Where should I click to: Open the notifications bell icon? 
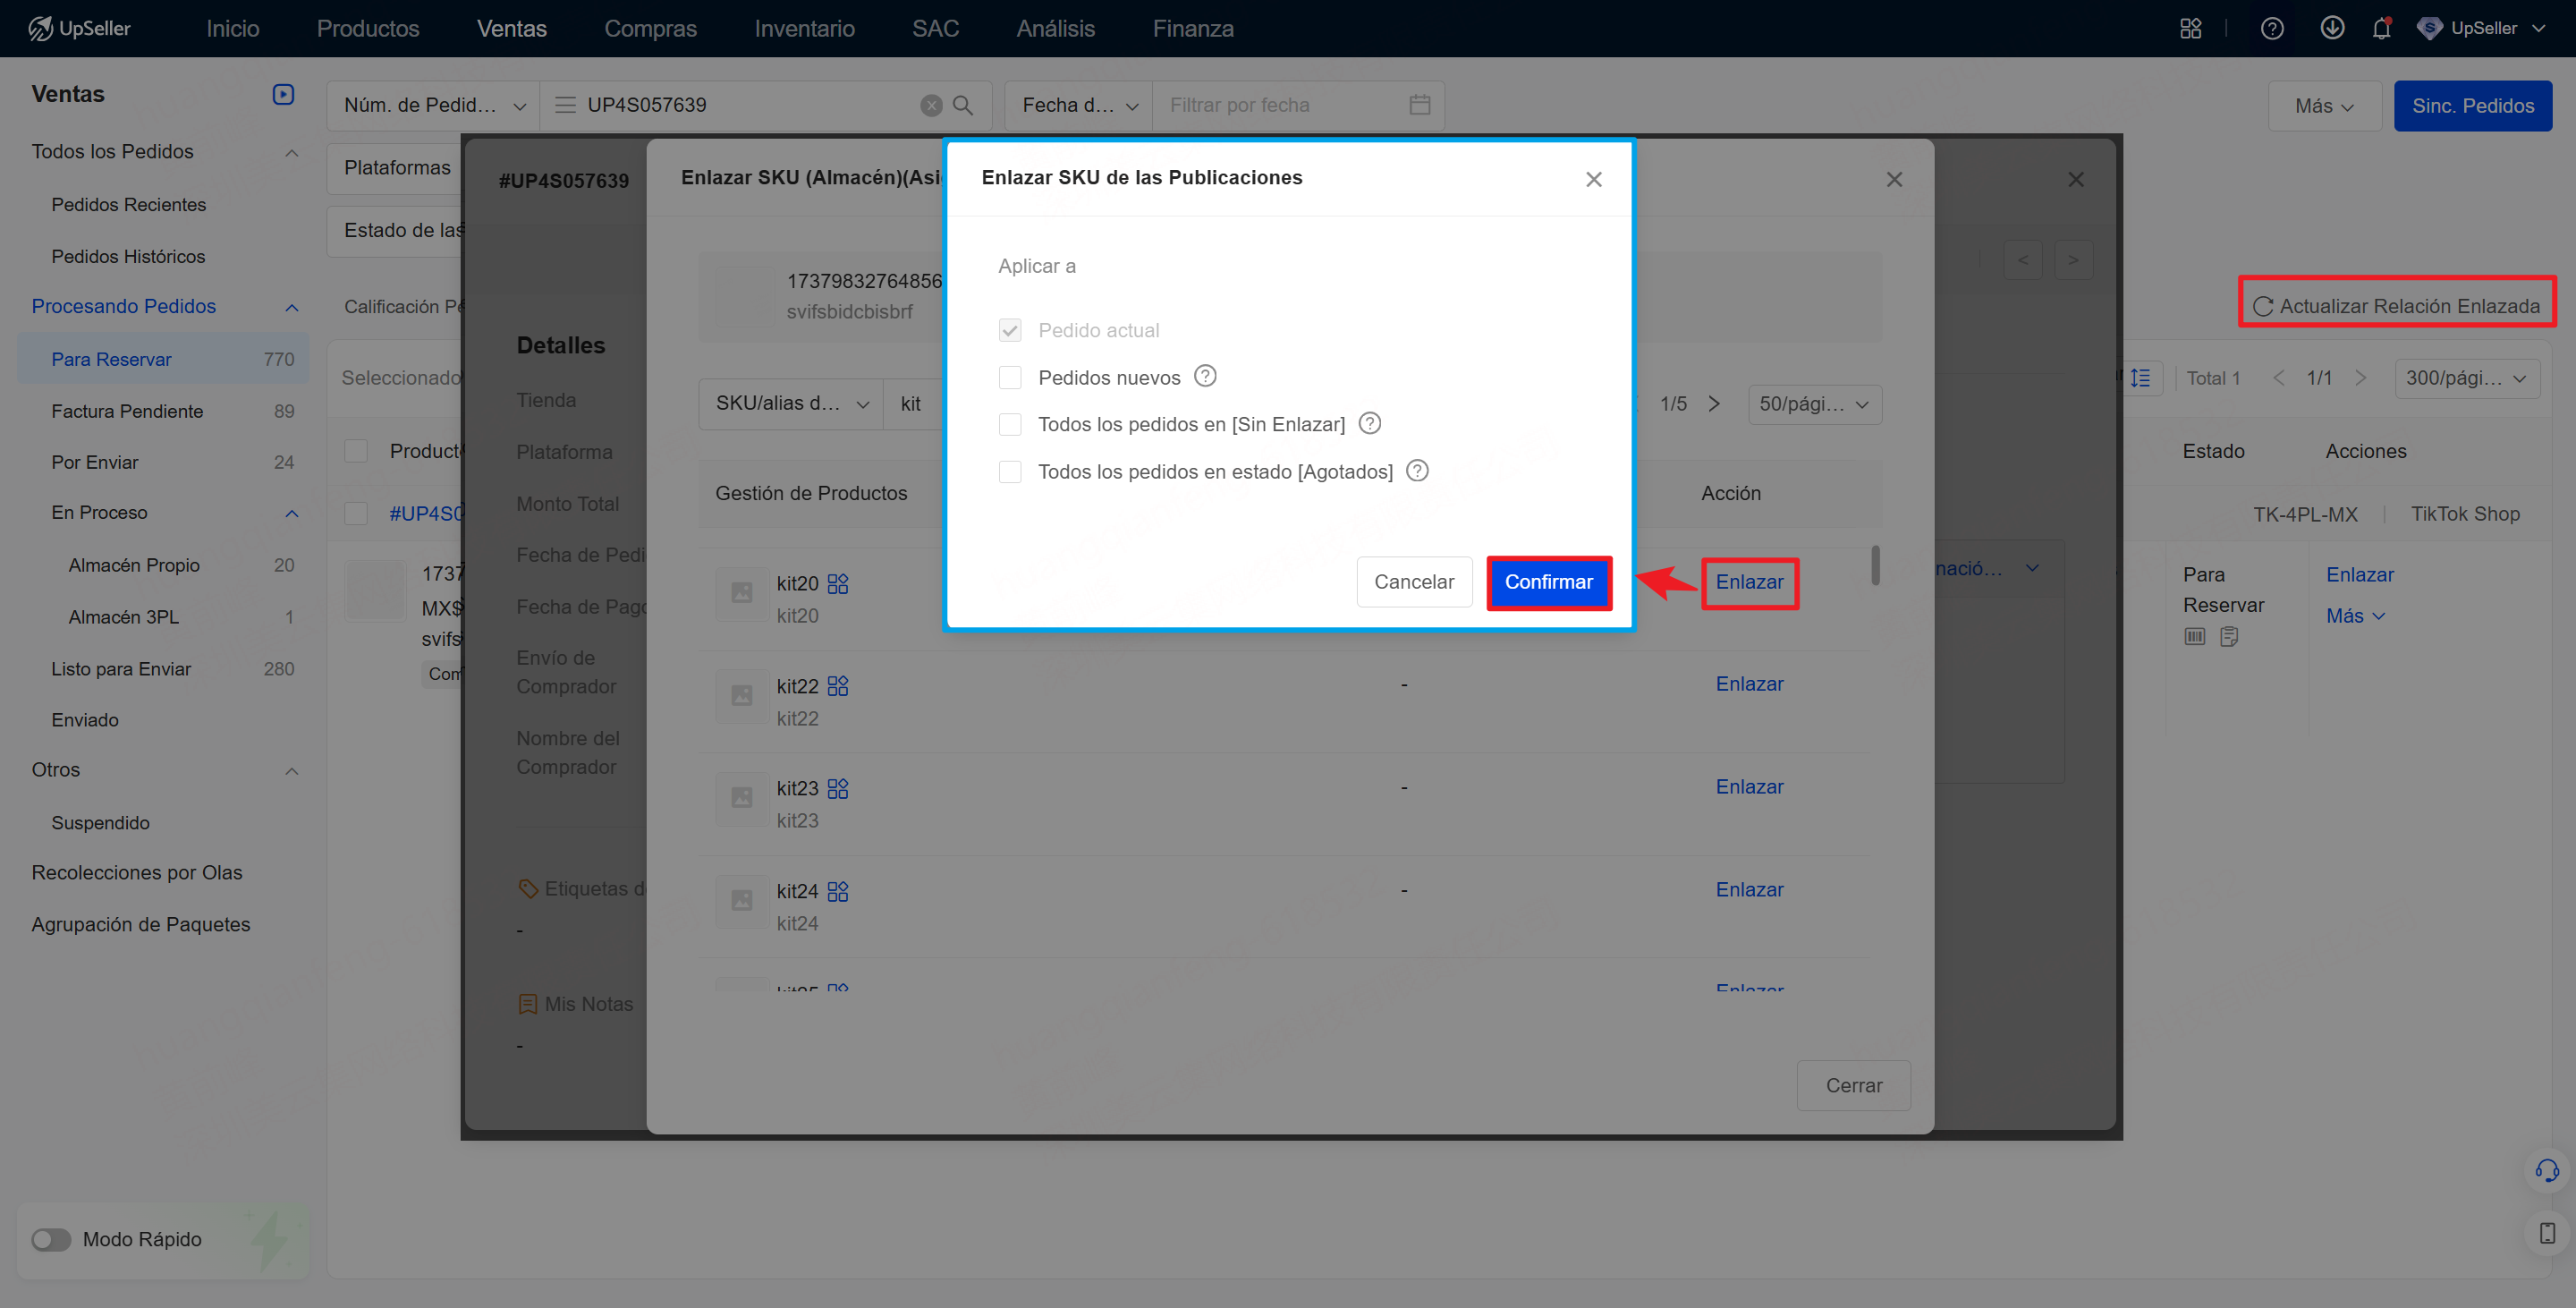2381,28
